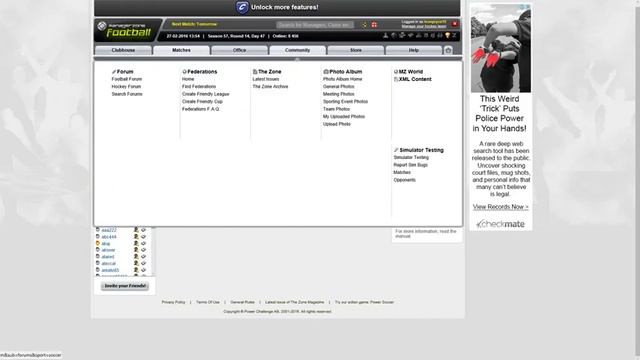
Task: Click the red logout button at top right
Action: coord(455,24)
